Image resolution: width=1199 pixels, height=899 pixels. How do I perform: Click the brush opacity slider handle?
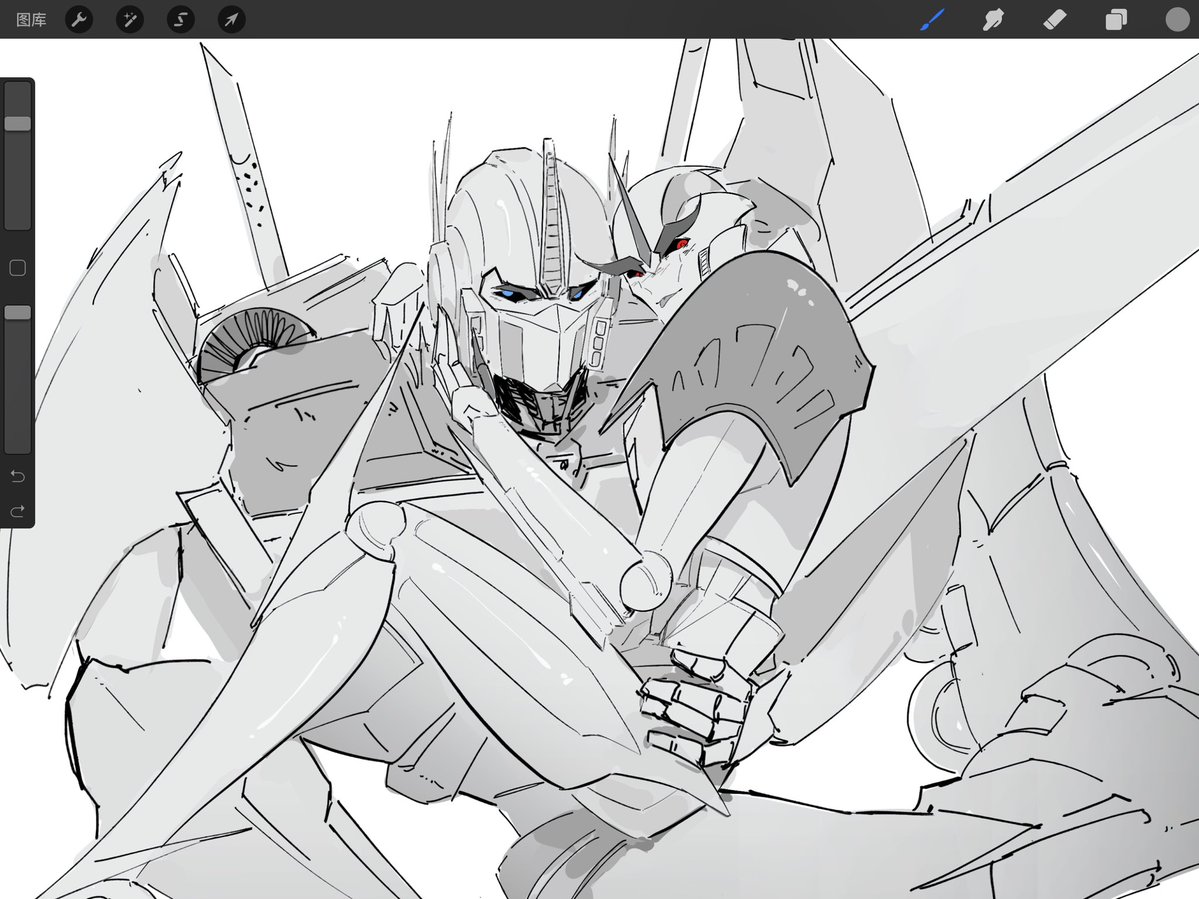[18, 313]
